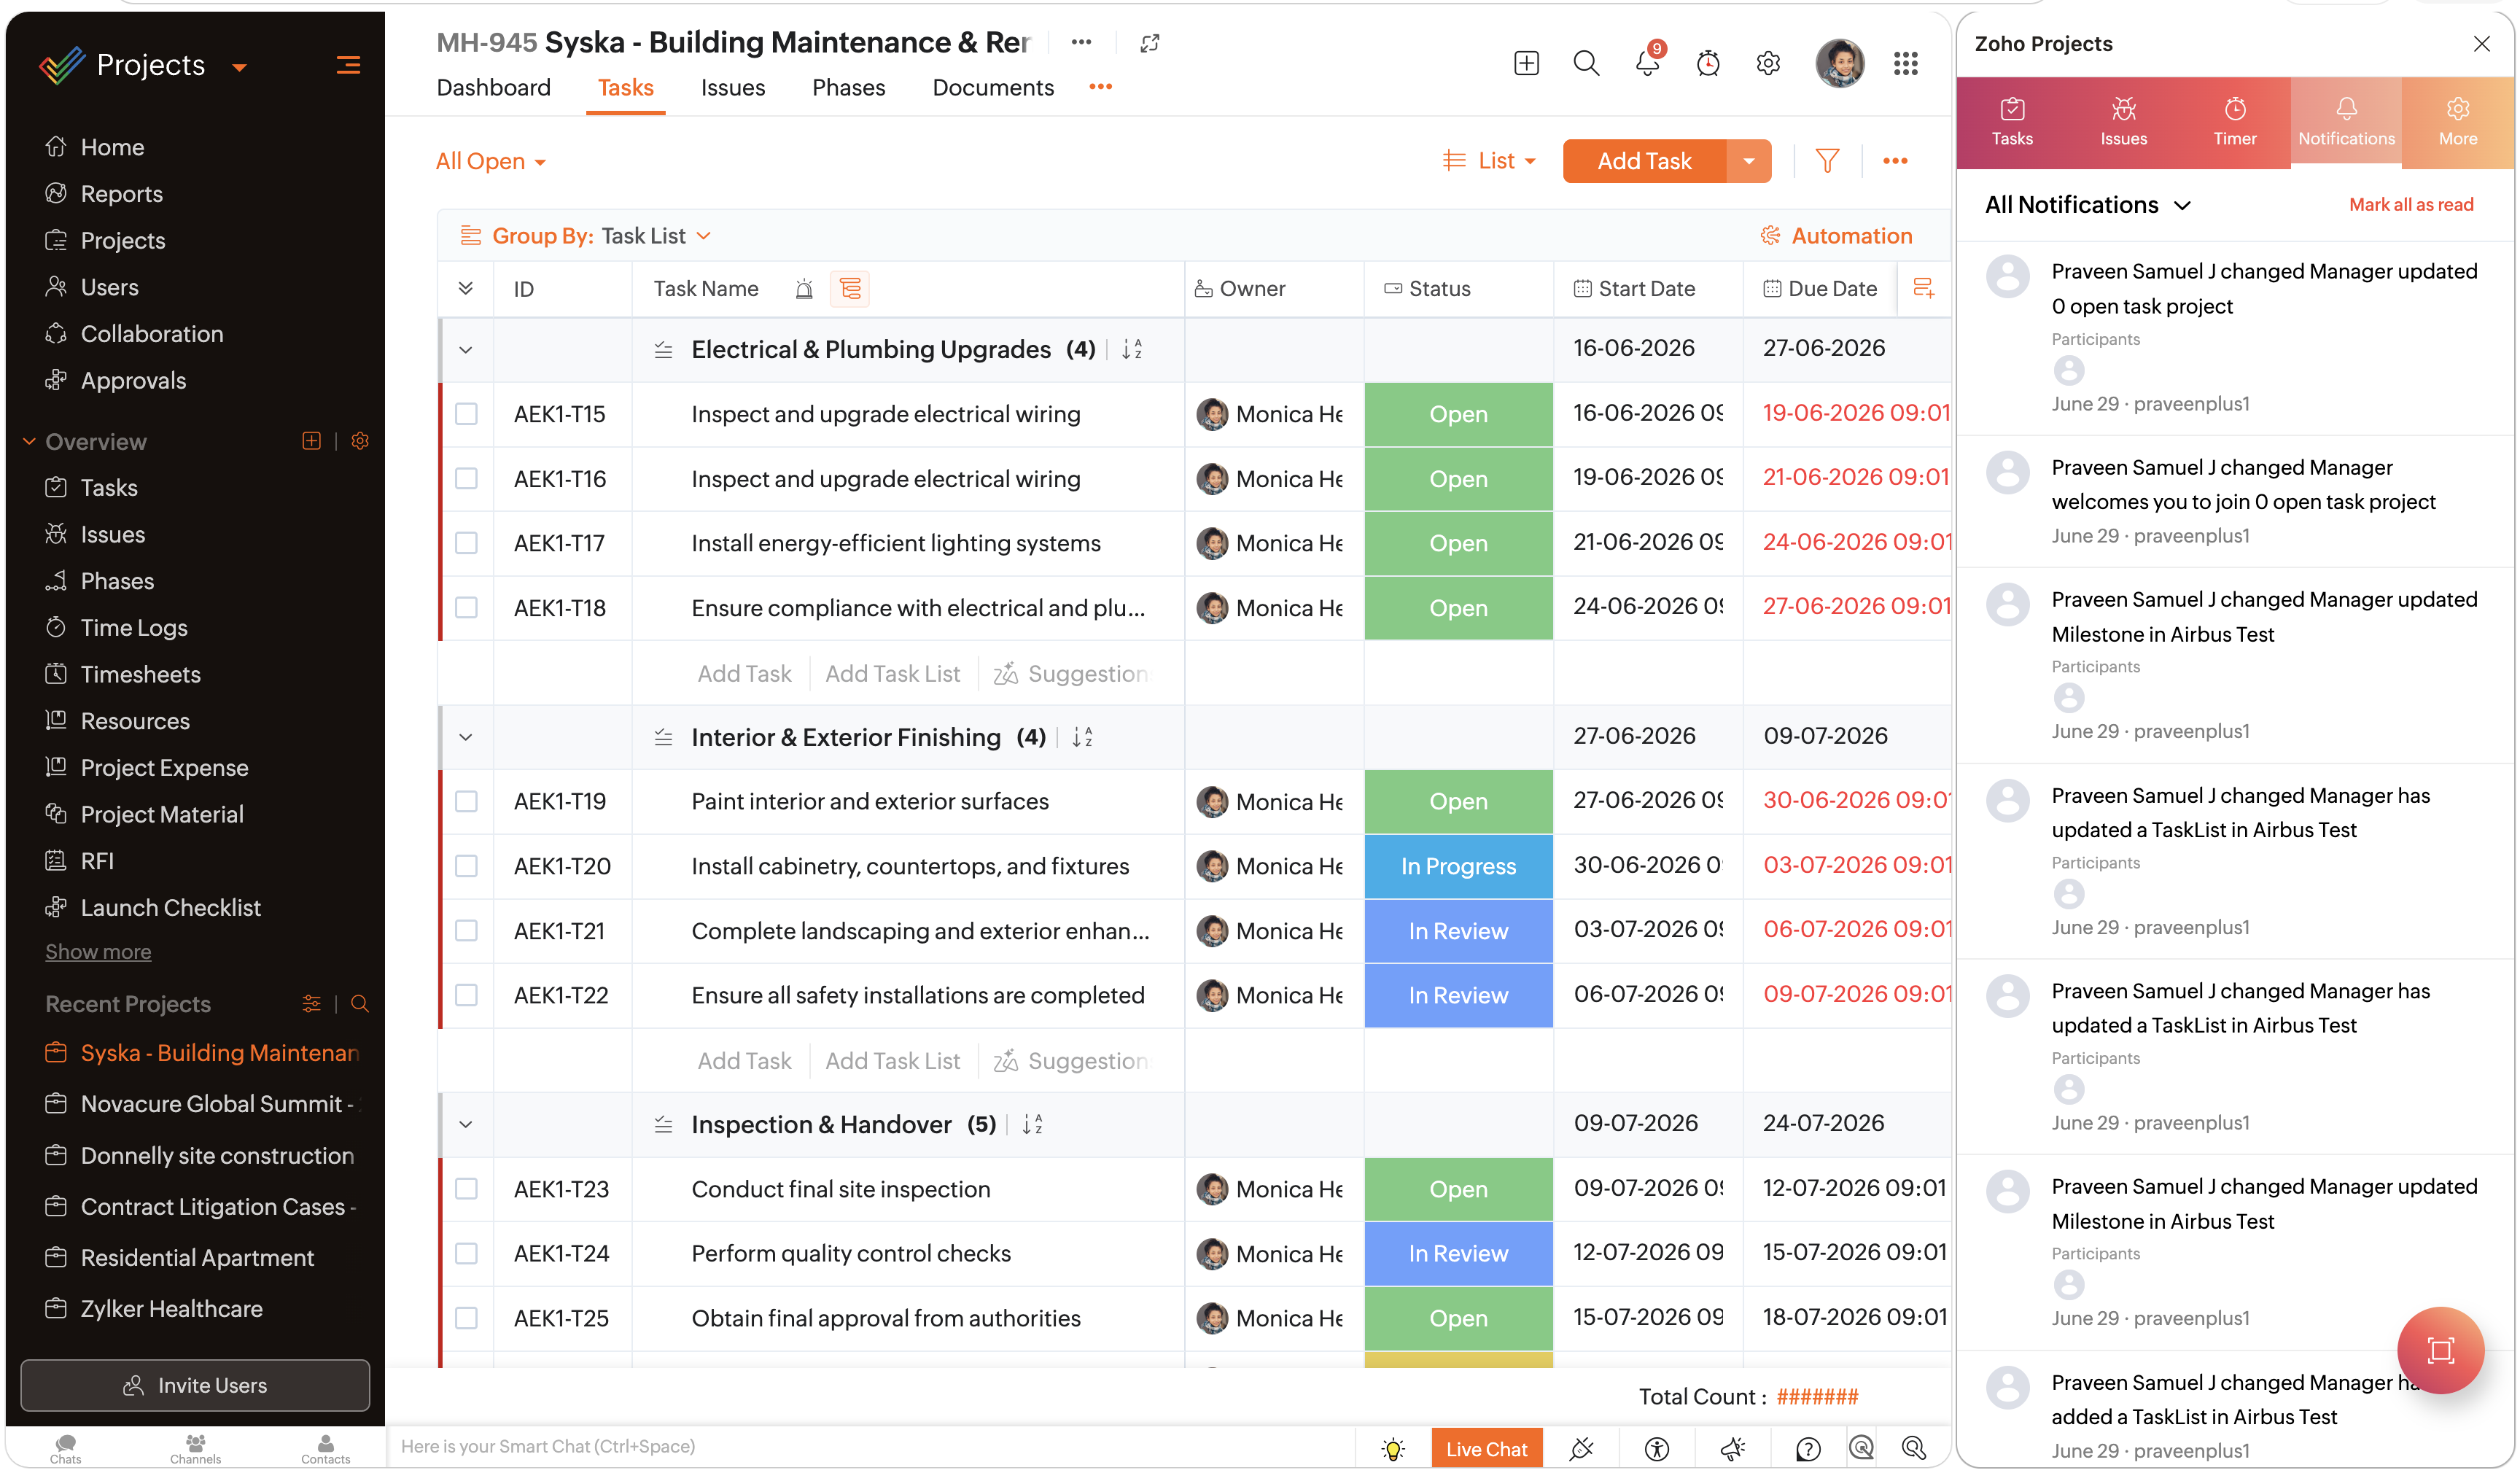The width and height of the screenshot is (2520, 1473).
Task: Open the More tab in Zoho Projects panel
Action: point(2458,123)
